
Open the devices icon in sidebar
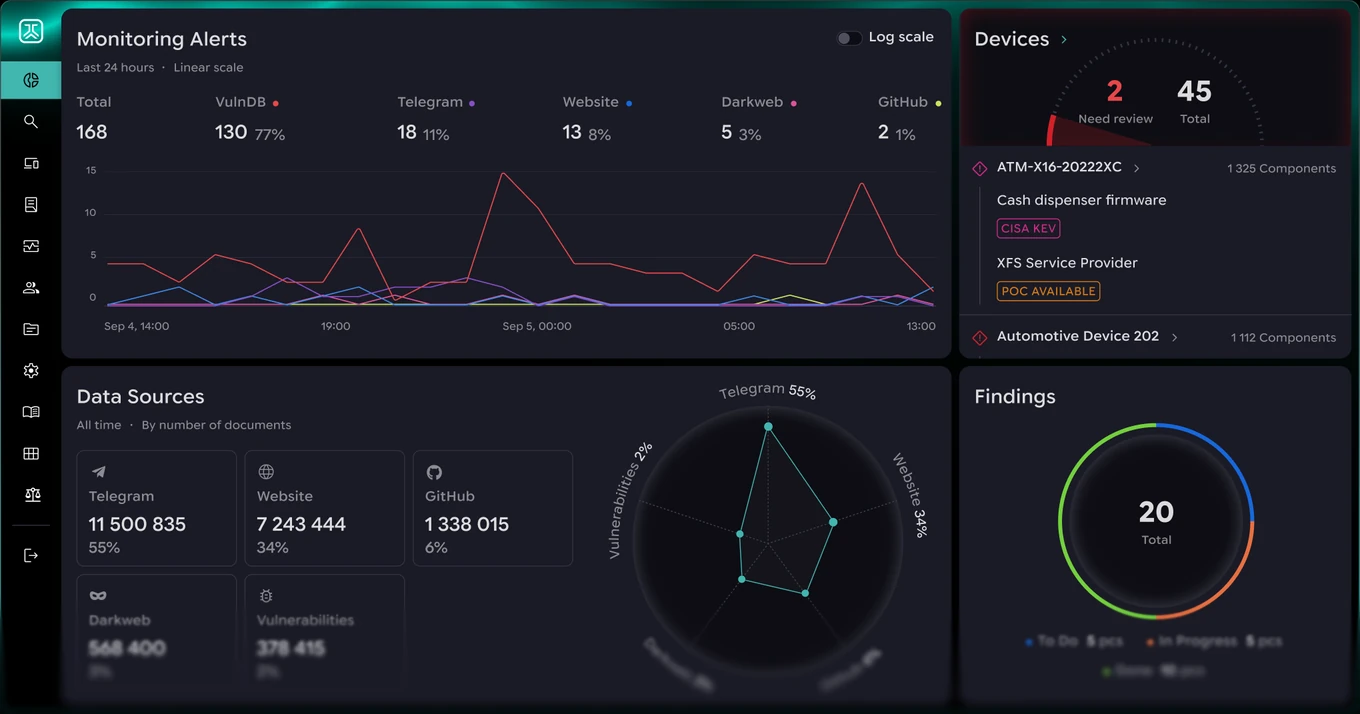pos(31,163)
